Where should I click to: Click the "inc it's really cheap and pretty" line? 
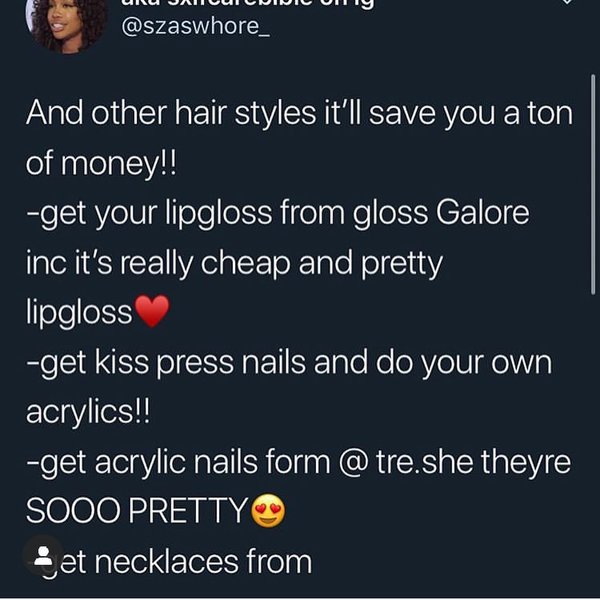[x=234, y=265]
